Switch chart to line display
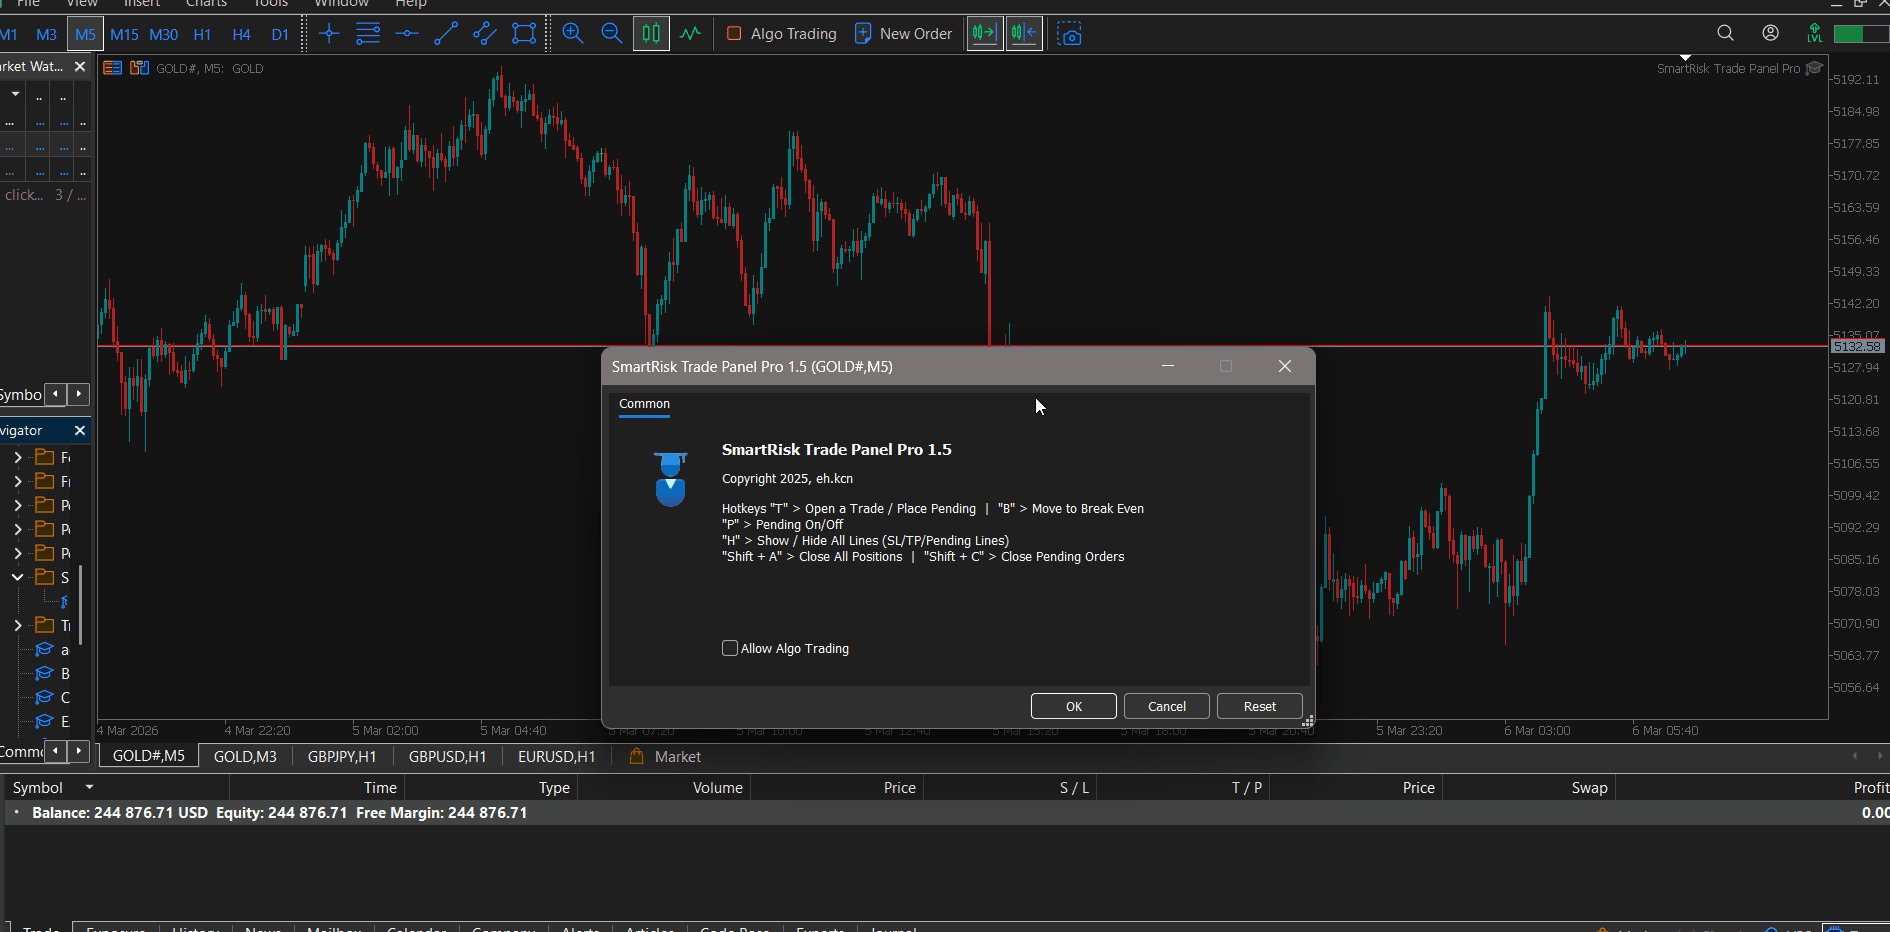 [x=690, y=34]
